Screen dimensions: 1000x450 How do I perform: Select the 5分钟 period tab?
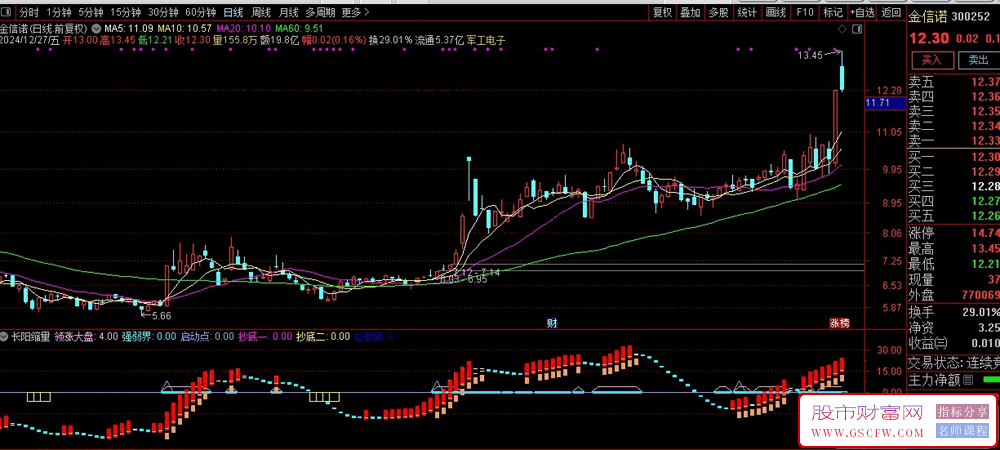pyautogui.click(x=91, y=12)
